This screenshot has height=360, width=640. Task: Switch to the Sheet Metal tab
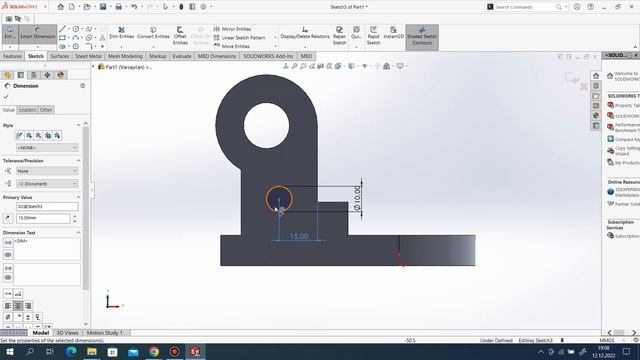point(88,56)
